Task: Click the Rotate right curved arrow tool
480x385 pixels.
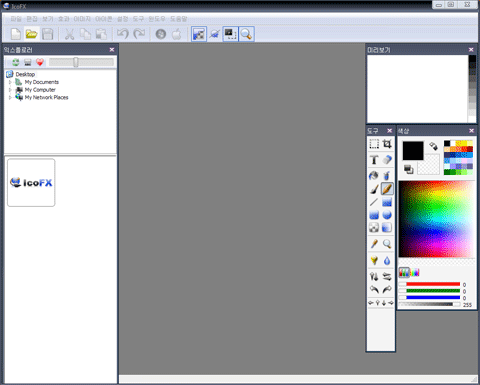Action: coord(387,289)
